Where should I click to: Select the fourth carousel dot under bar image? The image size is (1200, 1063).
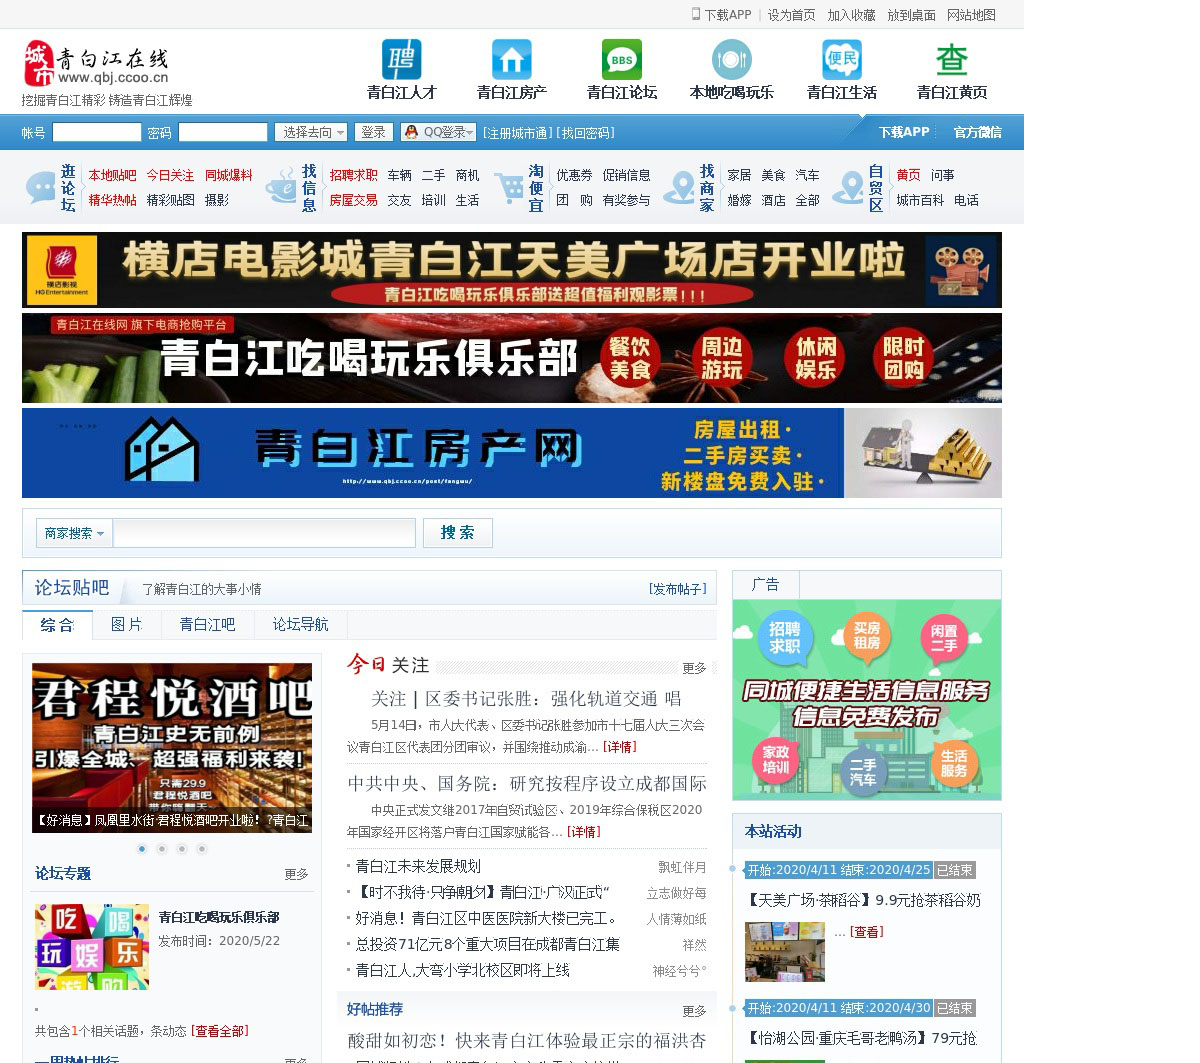[202, 849]
